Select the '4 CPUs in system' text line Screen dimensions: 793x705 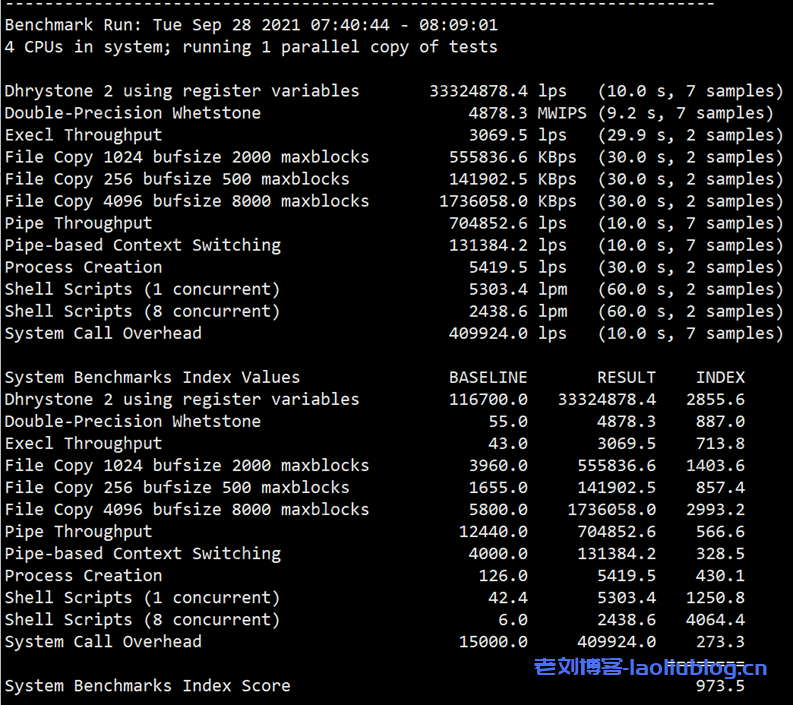click(250, 47)
